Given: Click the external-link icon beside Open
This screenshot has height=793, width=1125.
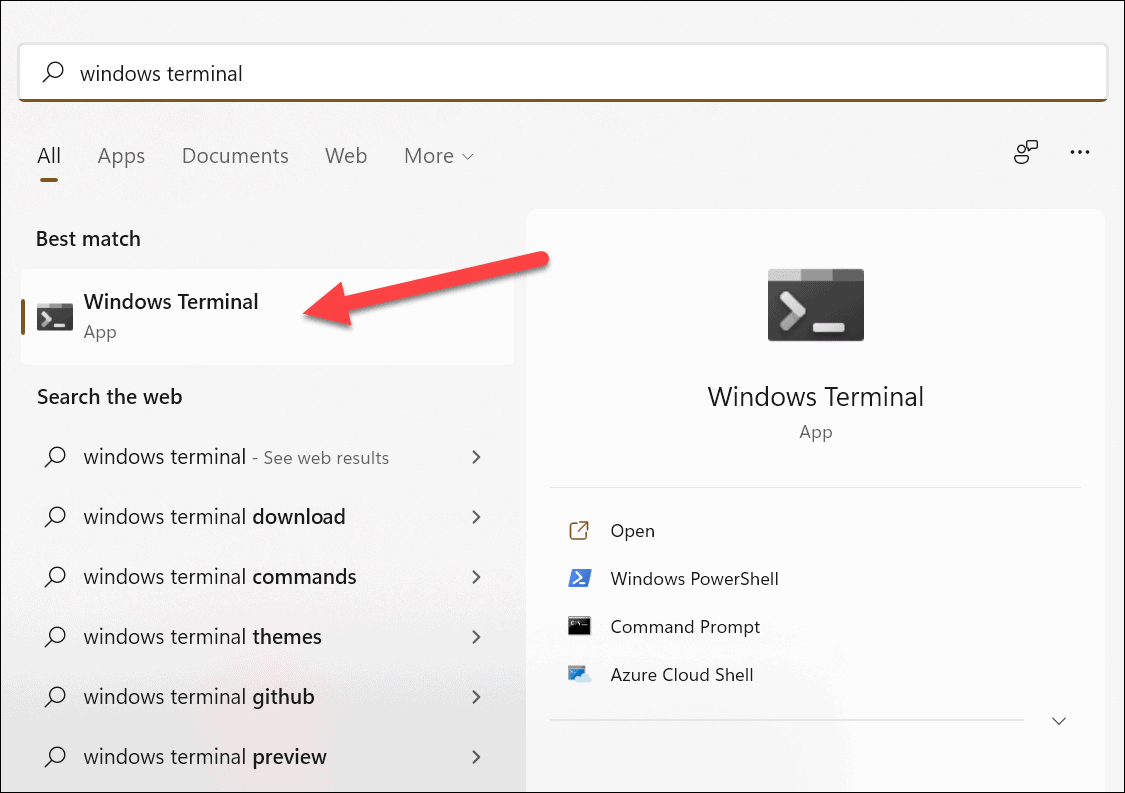Looking at the screenshot, I should (x=579, y=530).
